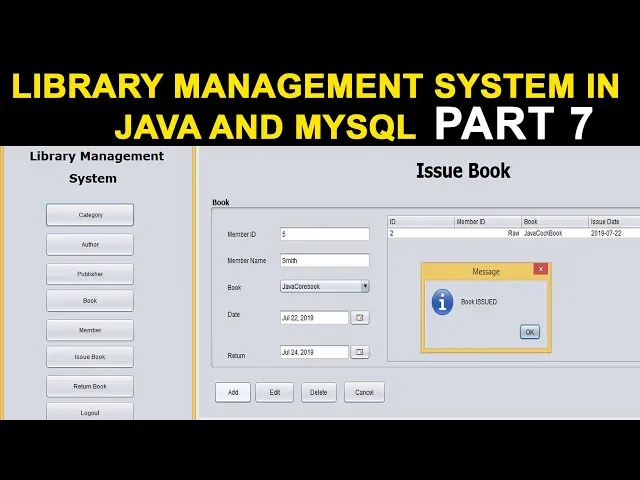Open the Category section in sidebar
The image size is (640, 480).
click(x=90, y=215)
